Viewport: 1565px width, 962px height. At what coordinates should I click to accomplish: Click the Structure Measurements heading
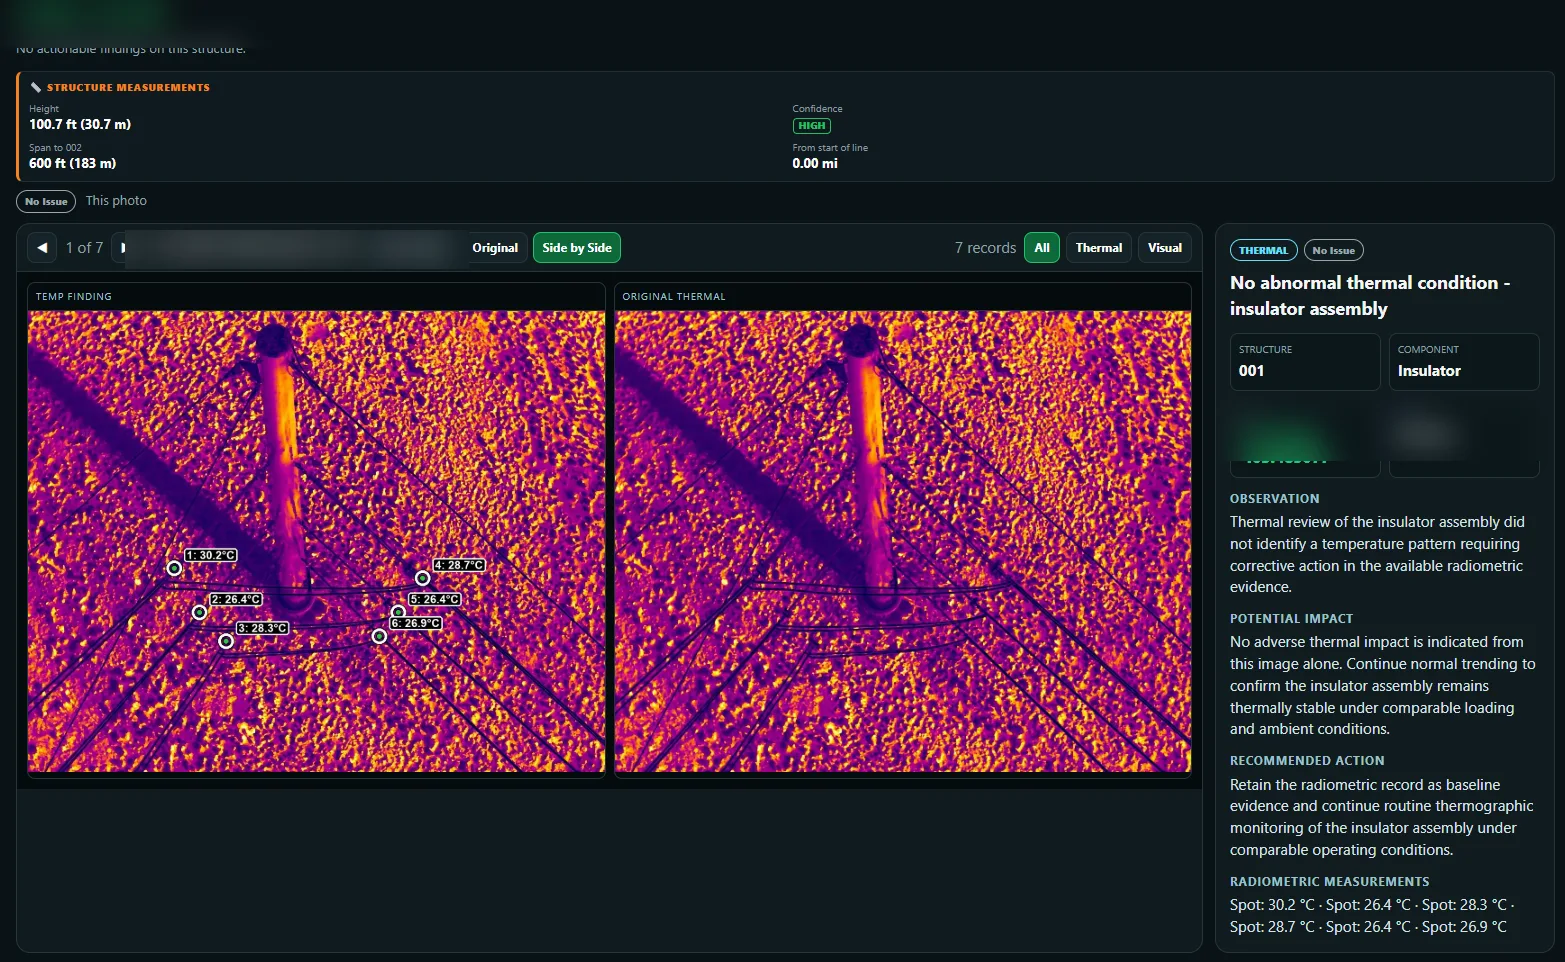click(128, 88)
